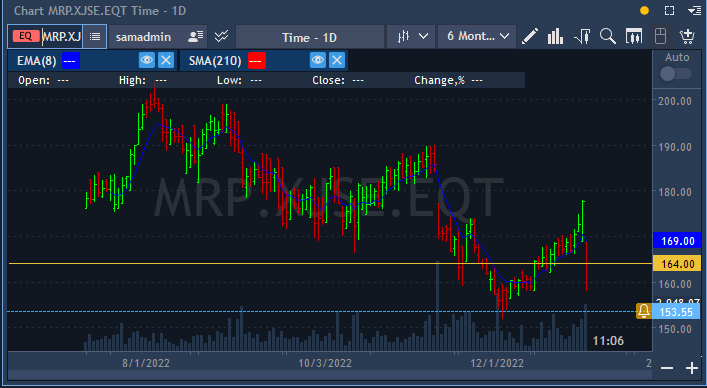The height and width of the screenshot is (388, 707).
Task: Click the blue EMA(8) color swatch
Action: coord(71,60)
